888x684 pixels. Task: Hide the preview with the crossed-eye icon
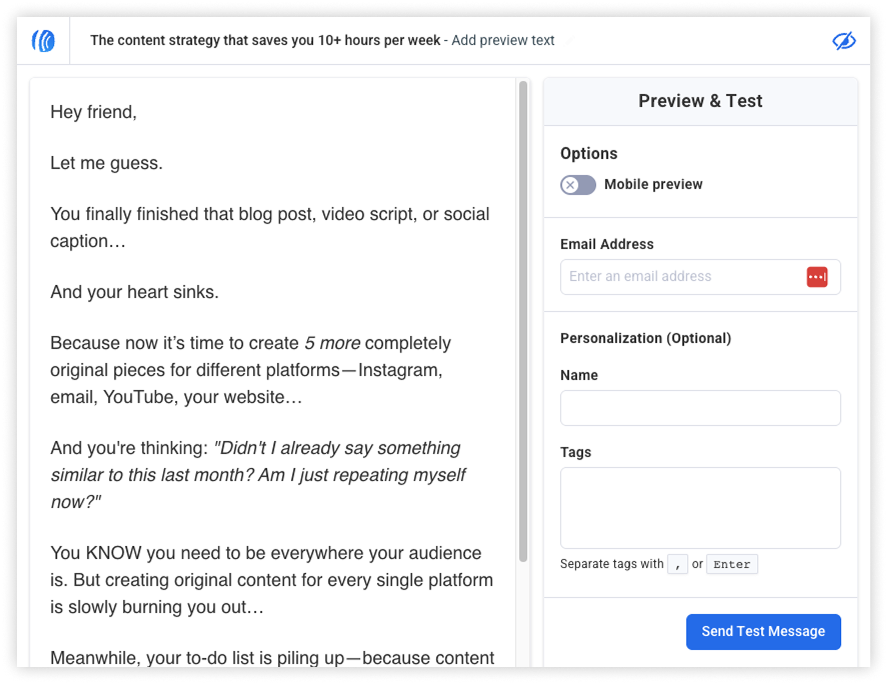pos(843,41)
